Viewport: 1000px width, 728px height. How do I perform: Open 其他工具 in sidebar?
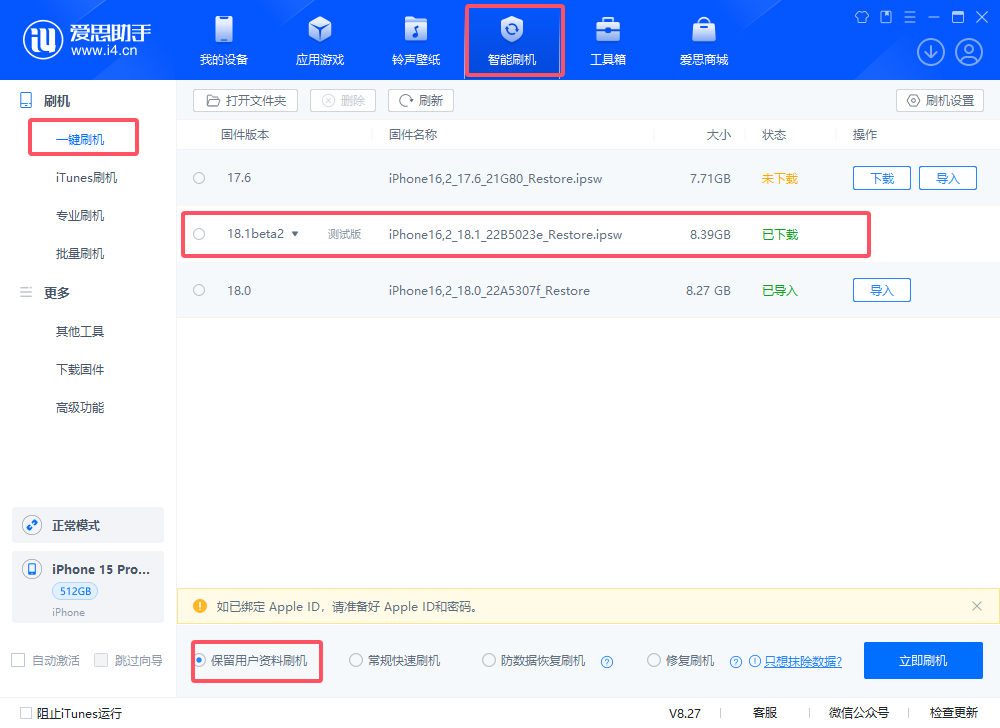(80, 331)
